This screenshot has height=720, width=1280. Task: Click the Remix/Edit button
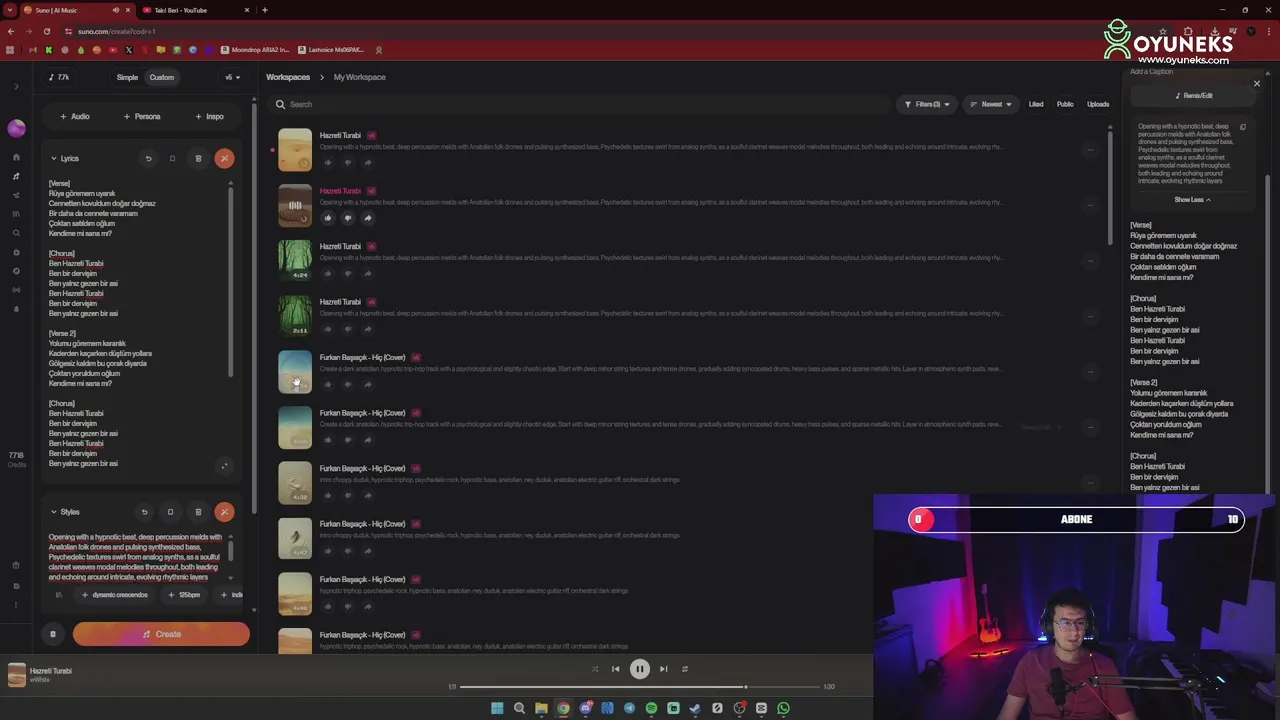1194,96
